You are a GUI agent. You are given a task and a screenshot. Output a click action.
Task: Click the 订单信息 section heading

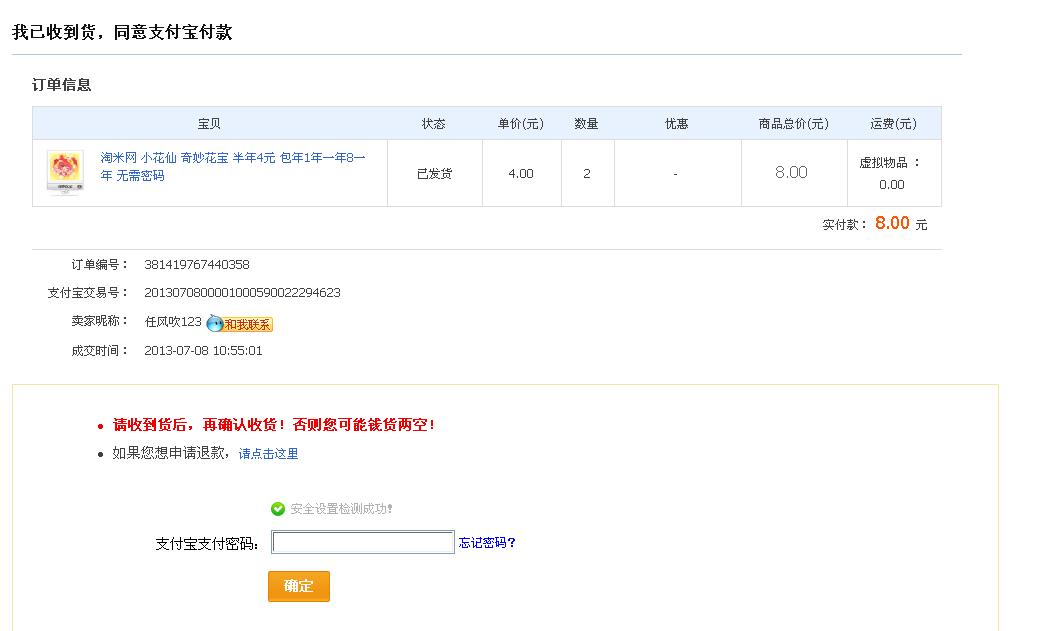coord(61,84)
